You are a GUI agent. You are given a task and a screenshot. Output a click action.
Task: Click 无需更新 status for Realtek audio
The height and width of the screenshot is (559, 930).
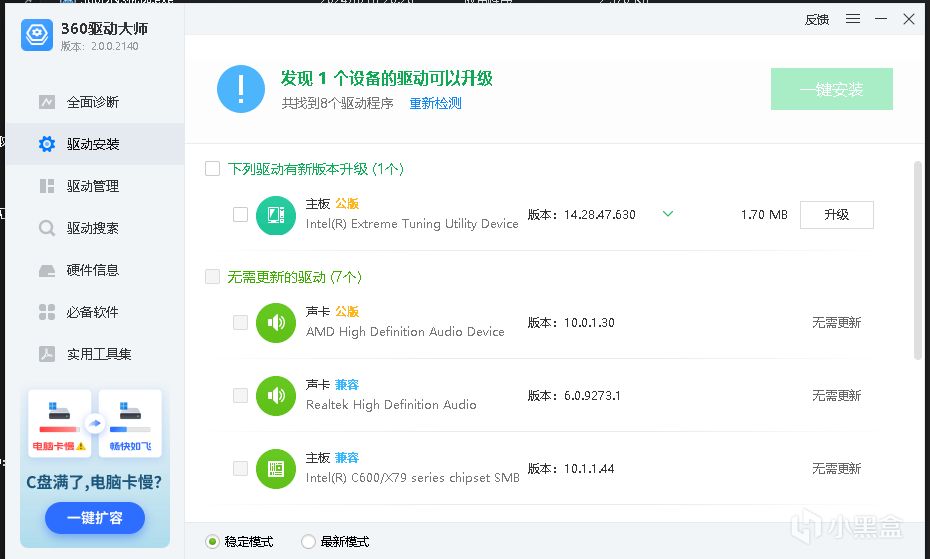coord(836,396)
